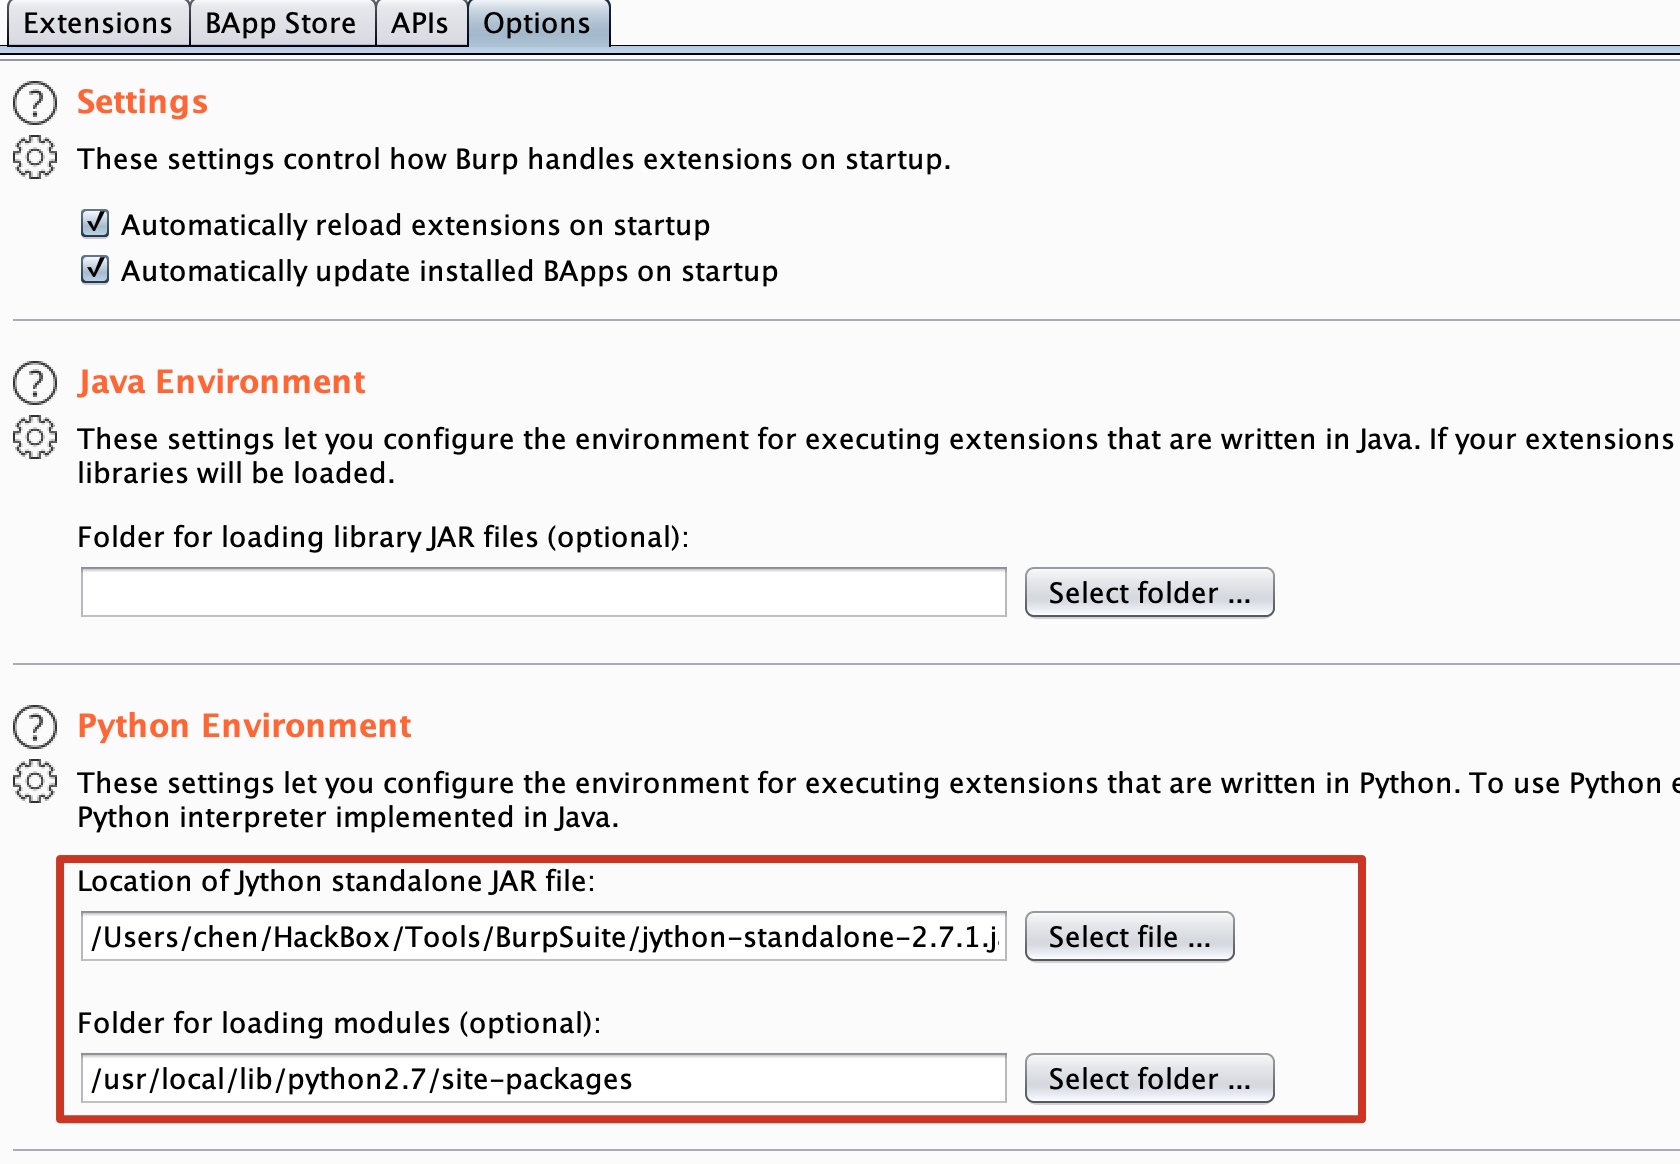Click Select folder for Java library JARs
1680x1164 pixels.
(x=1149, y=593)
